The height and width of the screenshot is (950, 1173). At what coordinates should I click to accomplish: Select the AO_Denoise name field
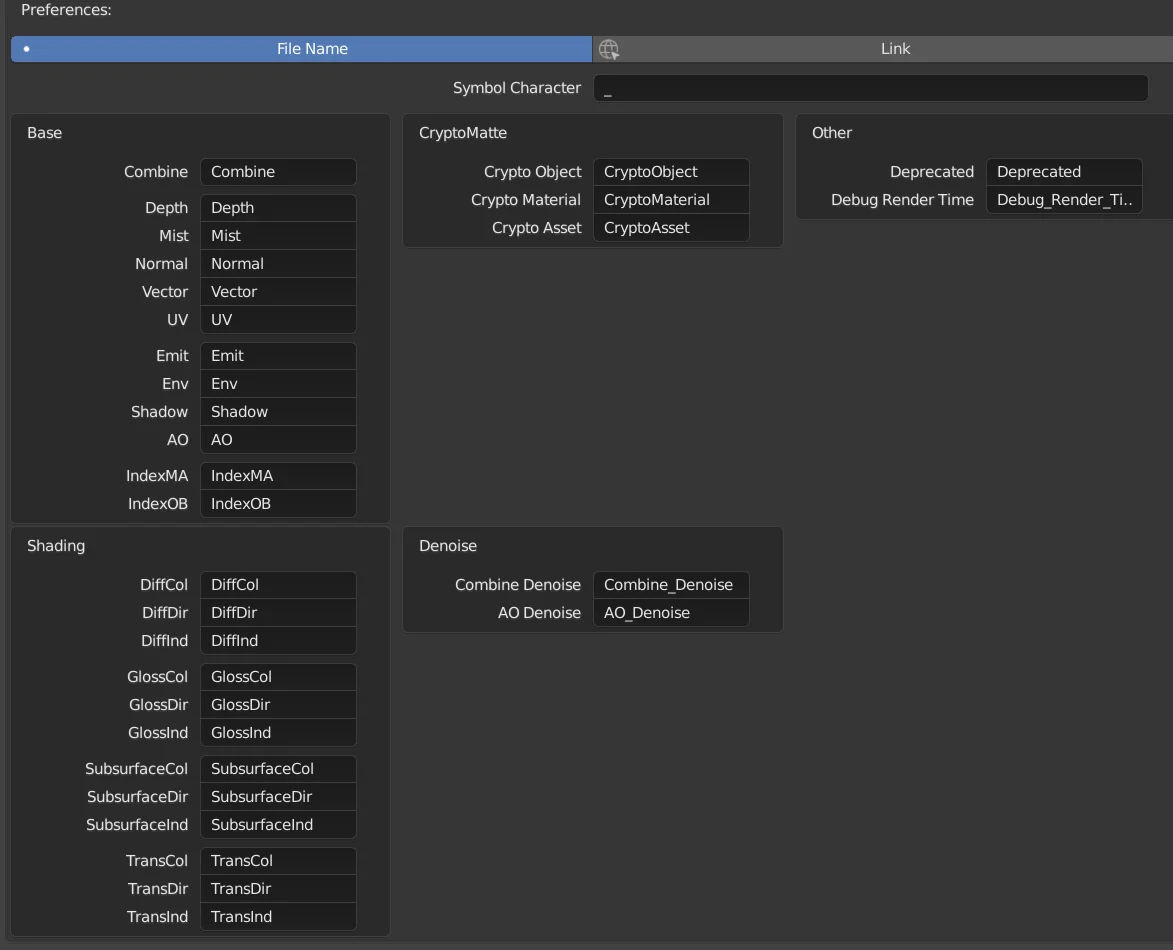[671, 612]
